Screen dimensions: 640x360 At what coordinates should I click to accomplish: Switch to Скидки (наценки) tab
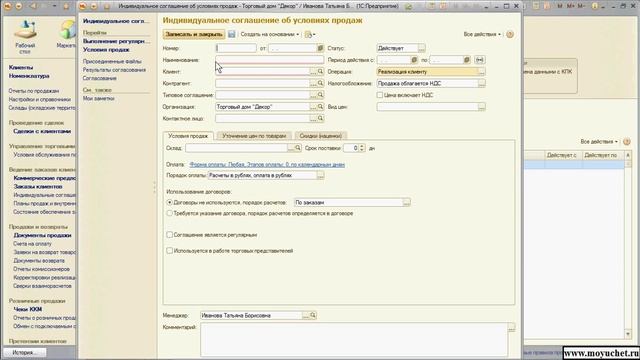(x=320, y=136)
